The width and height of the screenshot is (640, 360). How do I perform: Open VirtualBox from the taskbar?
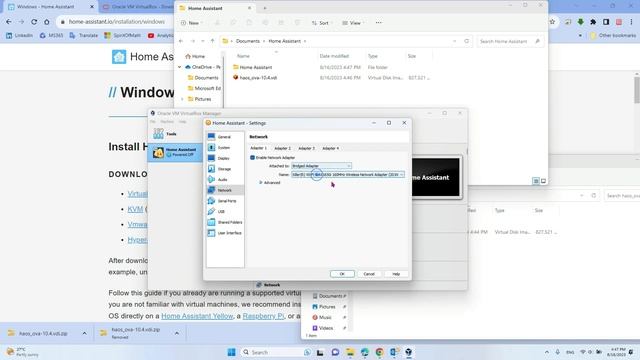click(x=409, y=352)
